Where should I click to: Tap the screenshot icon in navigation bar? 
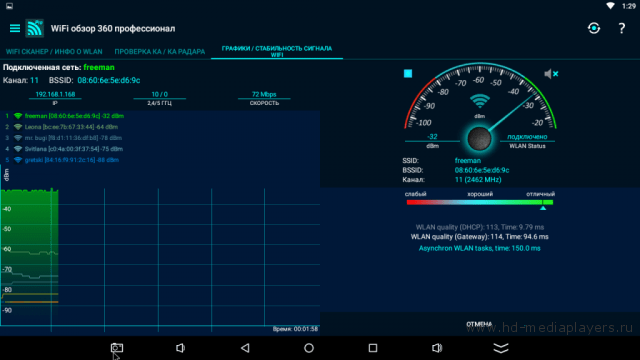[117, 348]
